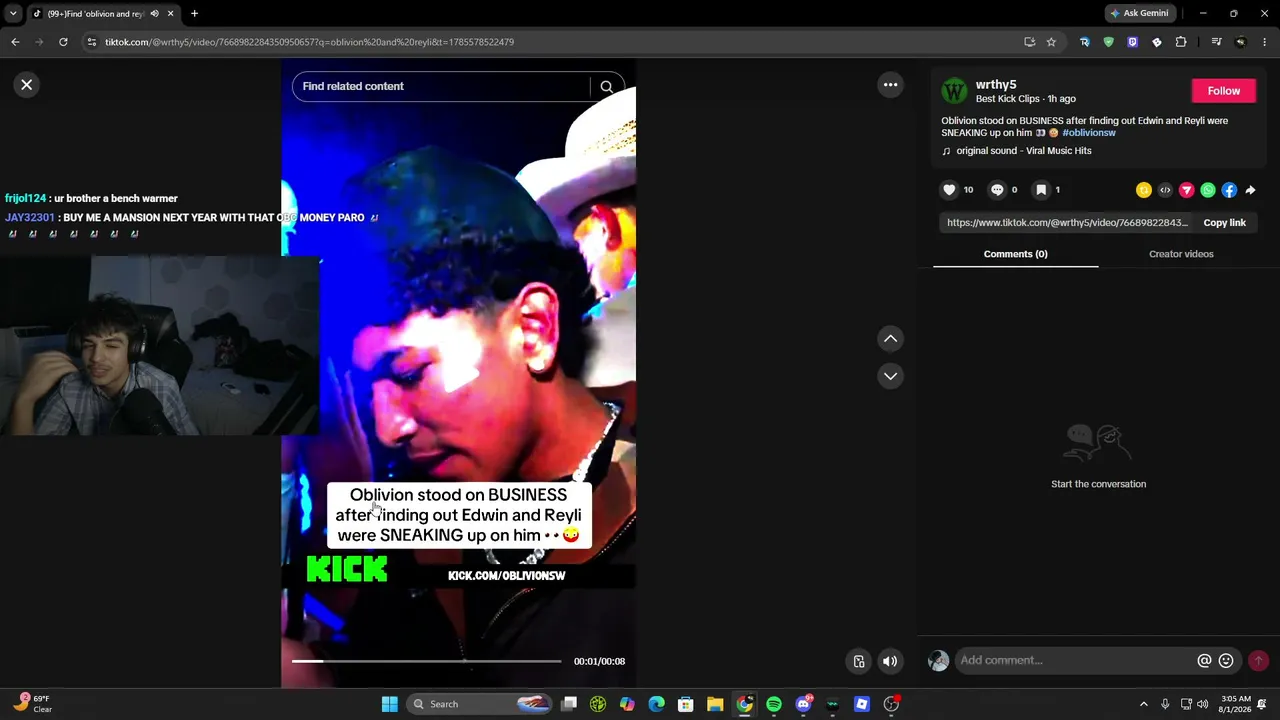This screenshot has height=720, width=1280.
Task: Open the Chrome tab search dropdown
Action: pyautogui.click(x=13, y=13)
